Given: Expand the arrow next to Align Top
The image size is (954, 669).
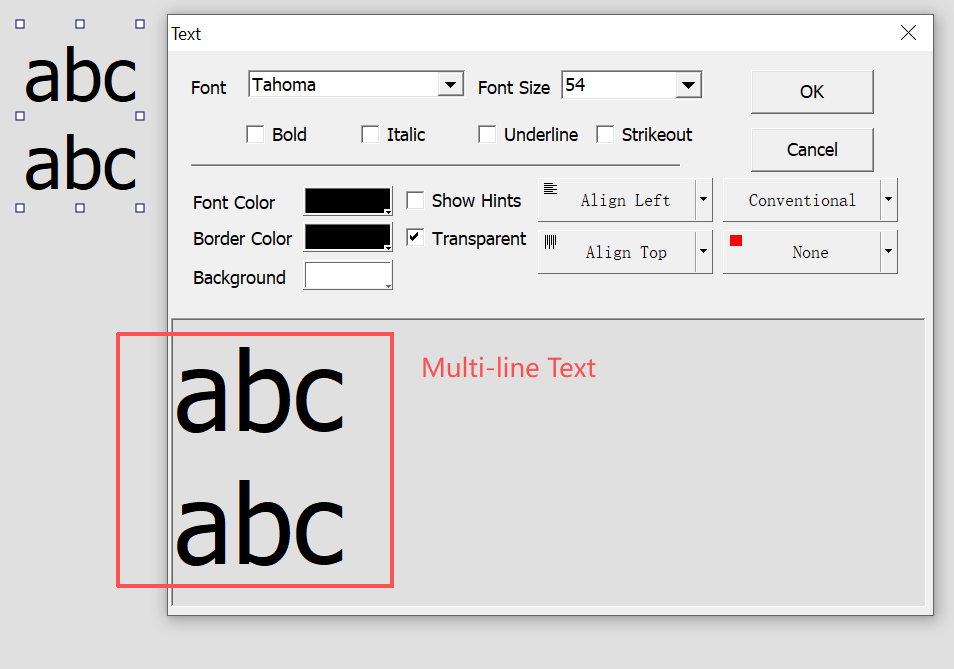Looking at the screenshot, I should [704, 252].
